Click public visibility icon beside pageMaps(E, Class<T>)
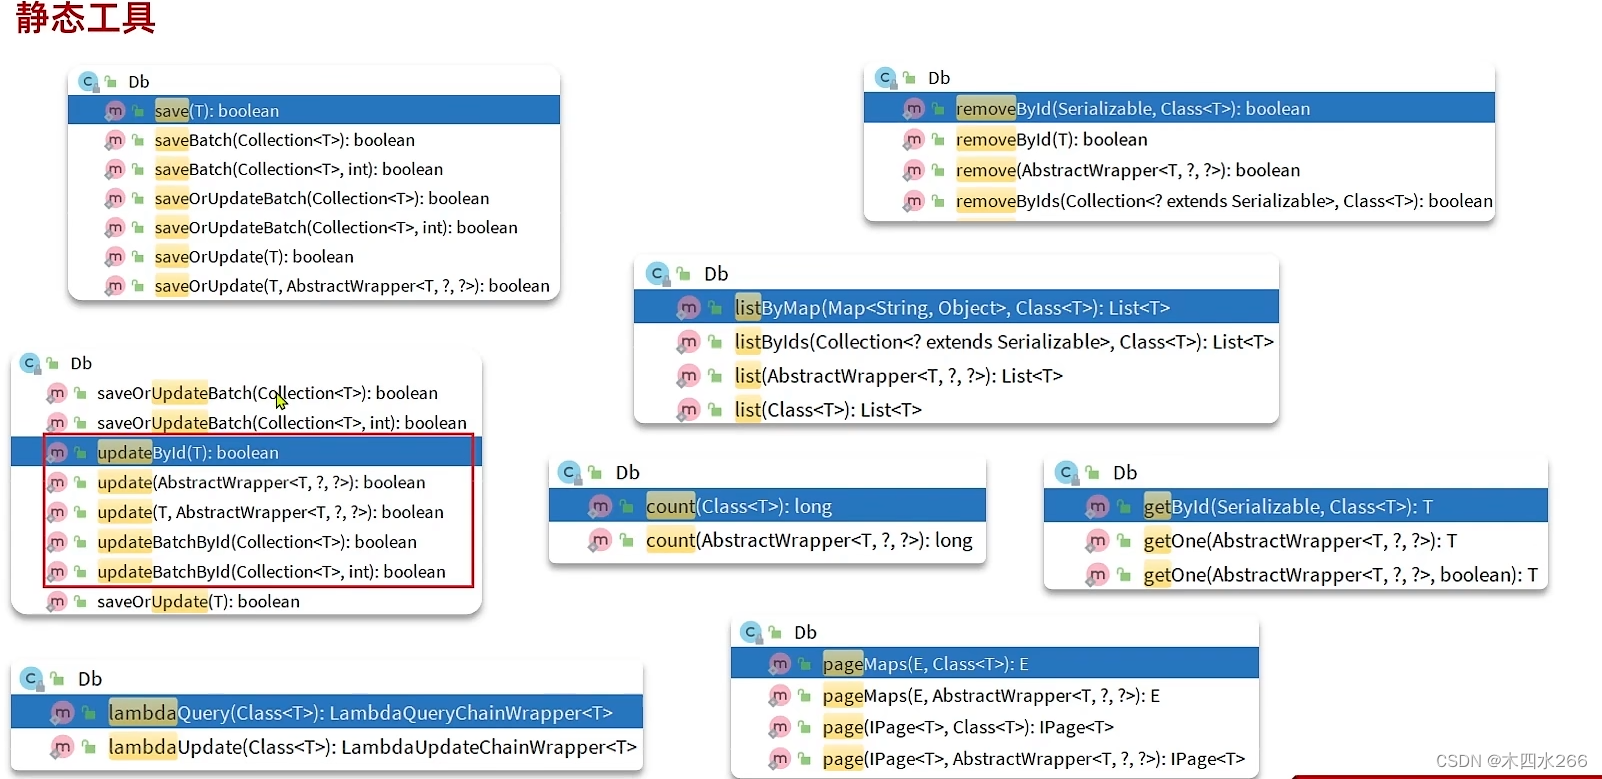Screen dimensions: 1602x779 (804, 664)
